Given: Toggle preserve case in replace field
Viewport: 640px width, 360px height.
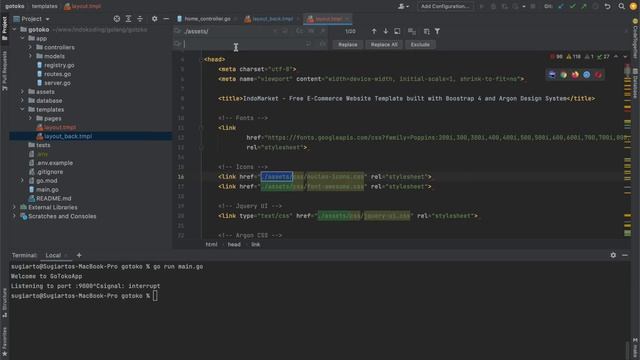Looking at the screenshot, I should (x=322, y=44).
